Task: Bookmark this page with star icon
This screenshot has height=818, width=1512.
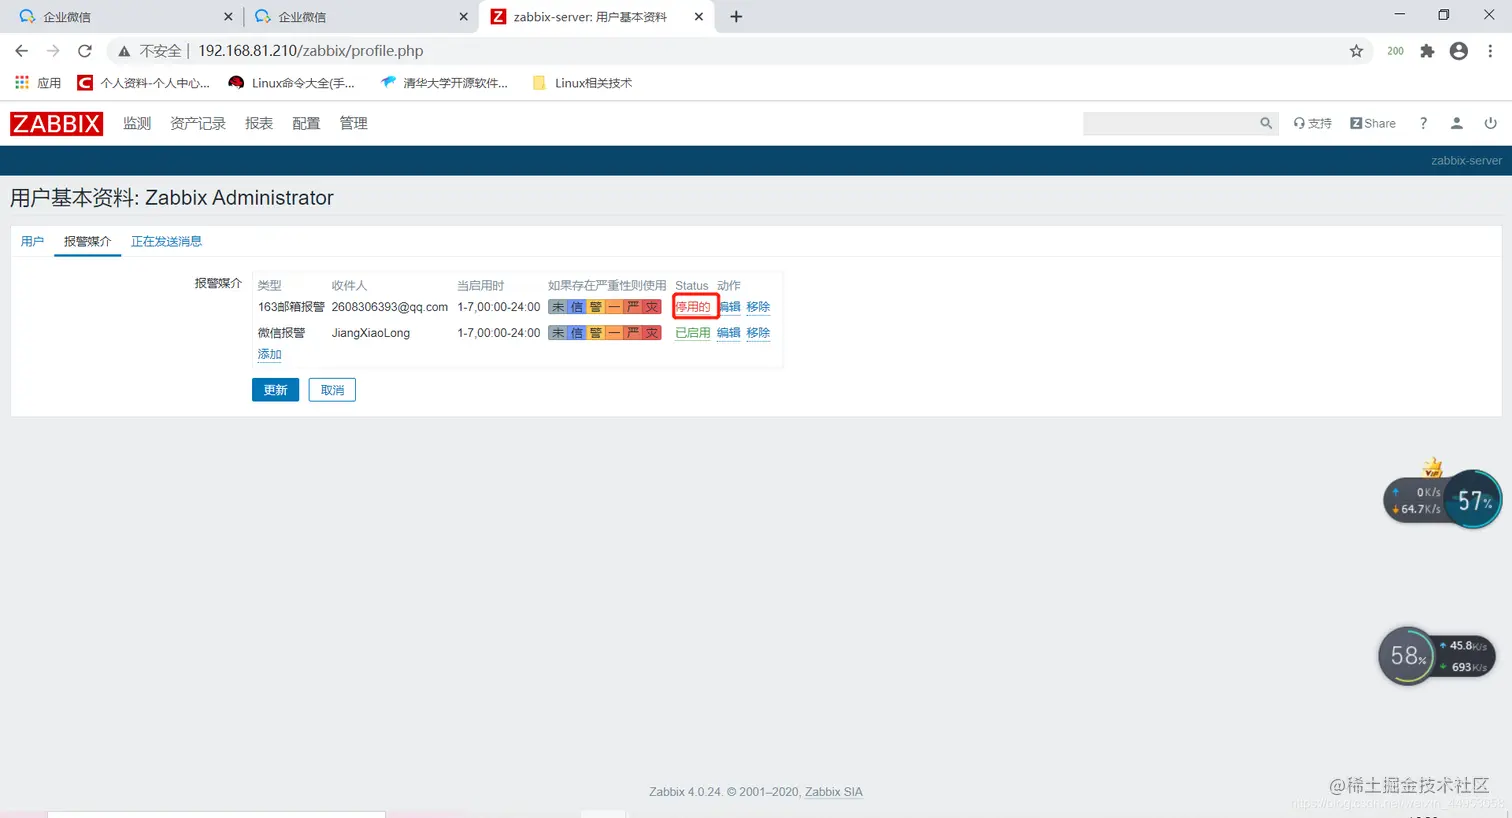Action: point(1356,51)
